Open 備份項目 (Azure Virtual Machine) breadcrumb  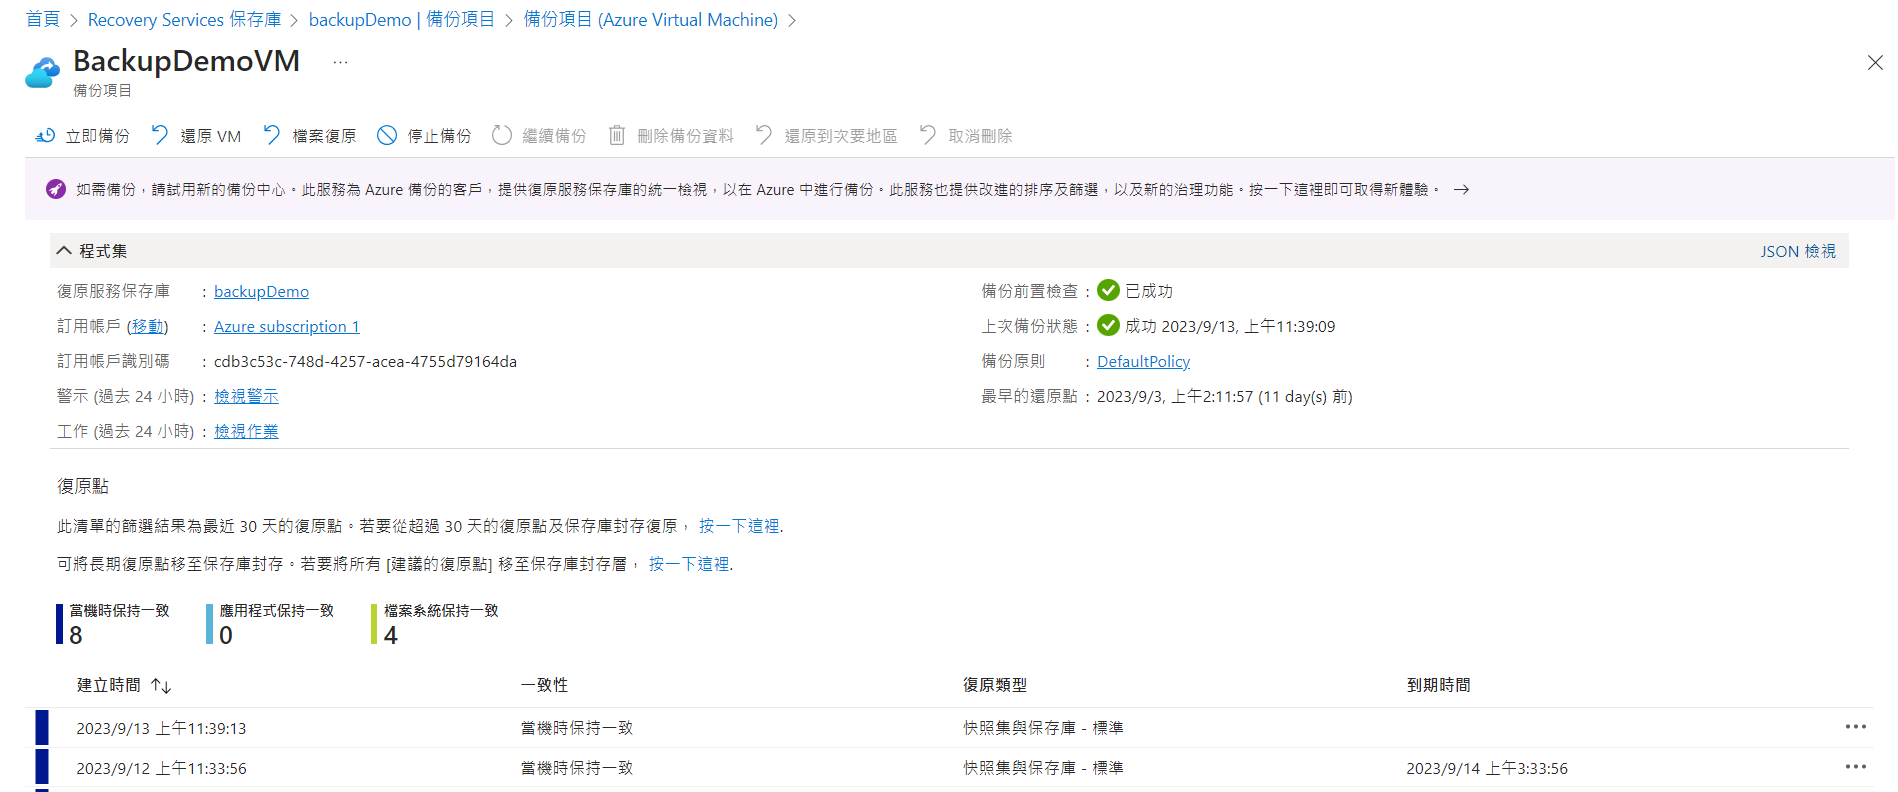[651, 20]
